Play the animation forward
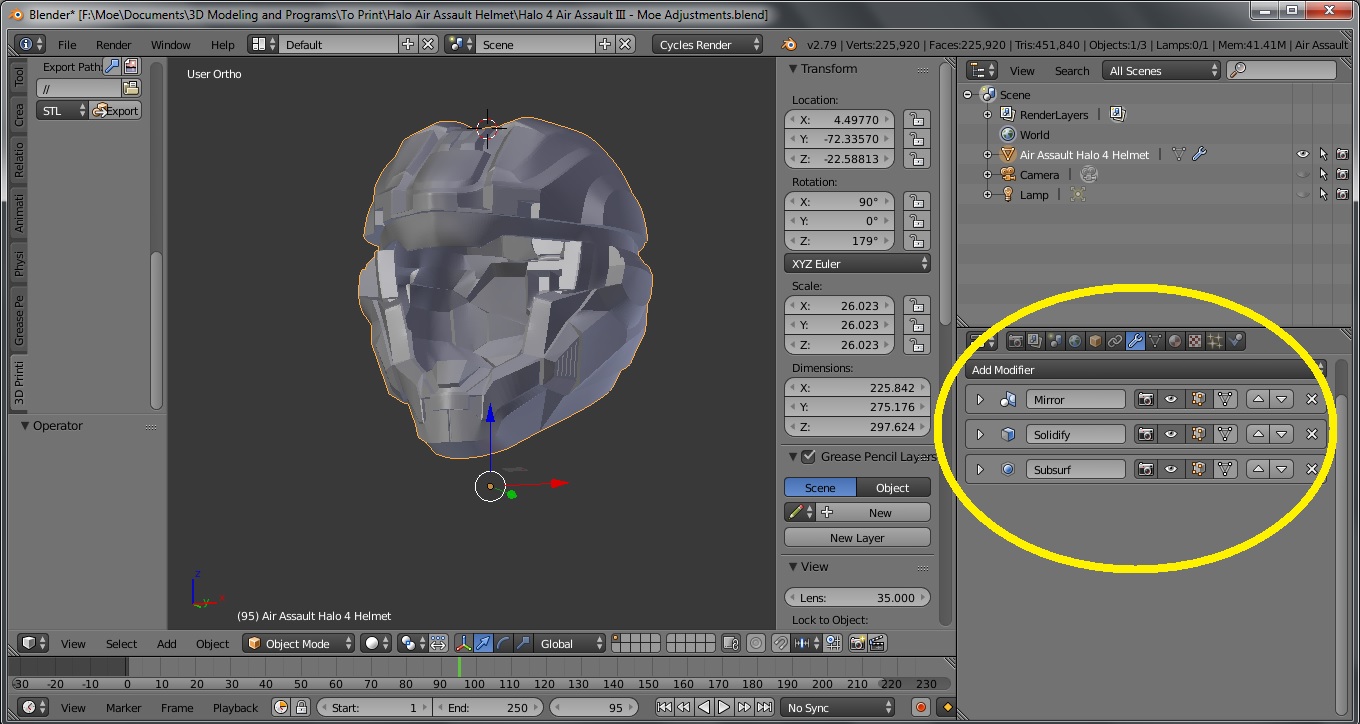 [x=724, y=707]
